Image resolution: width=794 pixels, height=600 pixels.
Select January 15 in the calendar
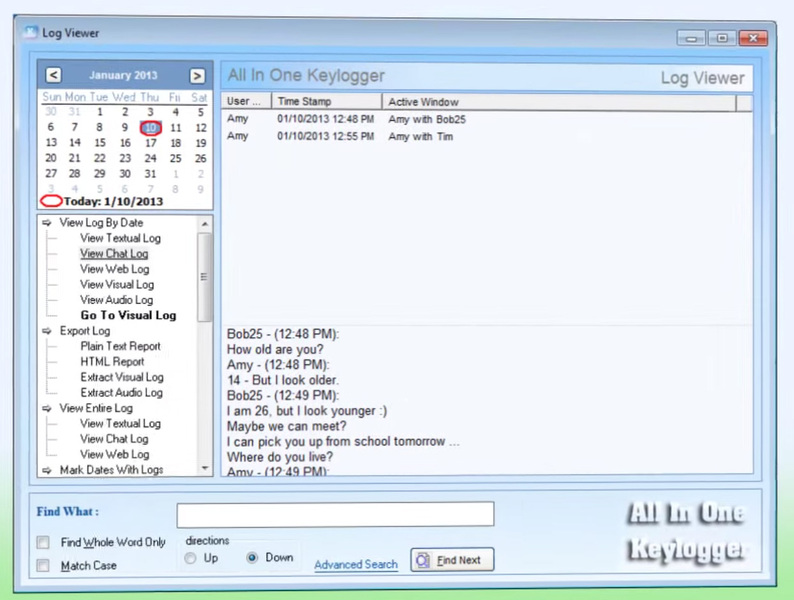tap(100, 143)
